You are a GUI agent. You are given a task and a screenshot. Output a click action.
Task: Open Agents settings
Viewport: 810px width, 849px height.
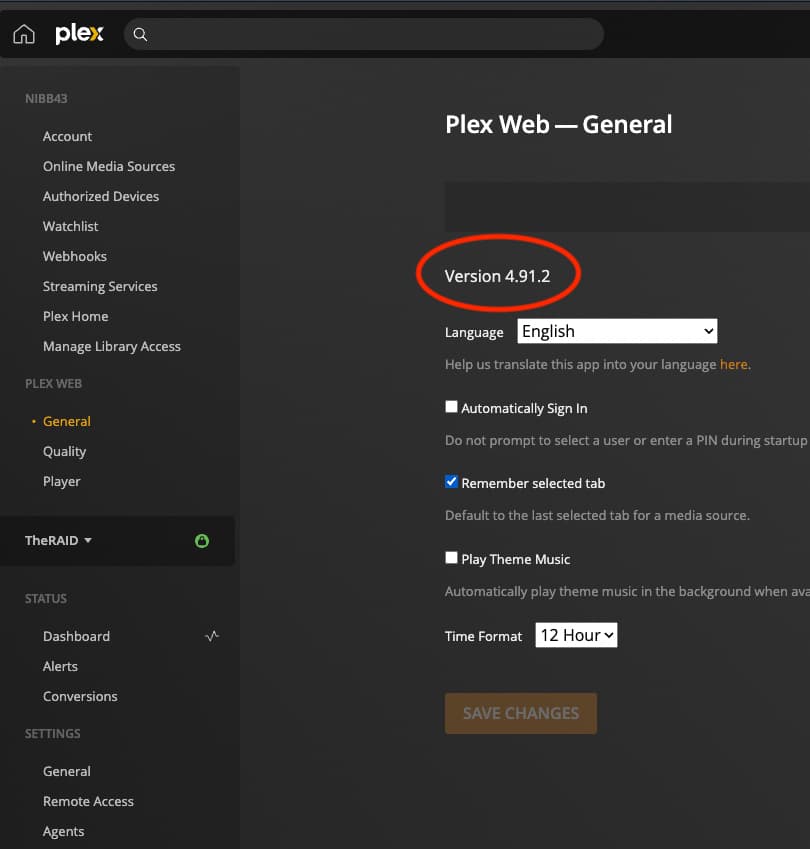pos(63,832)
